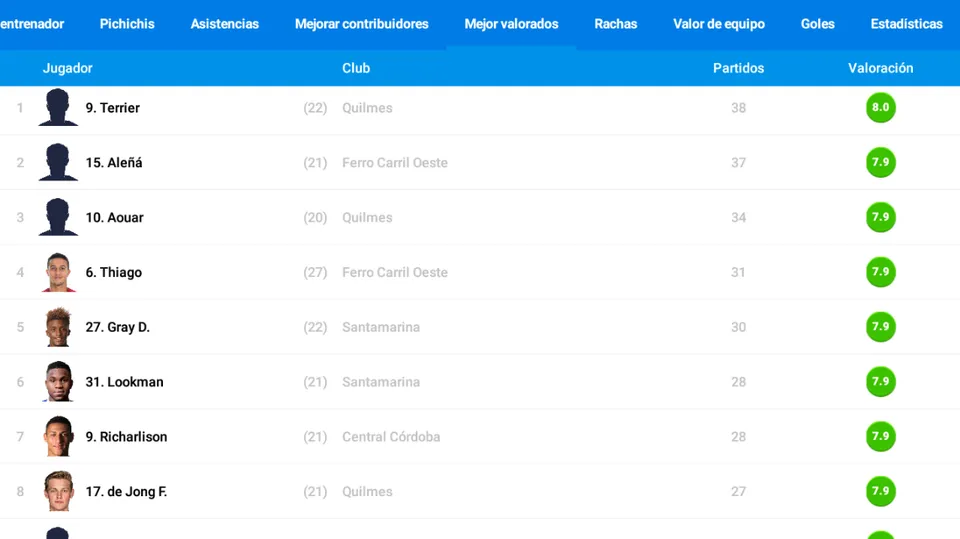
Task: Select the Mejorar contribuidores tab
Action: tap(362, 24)
